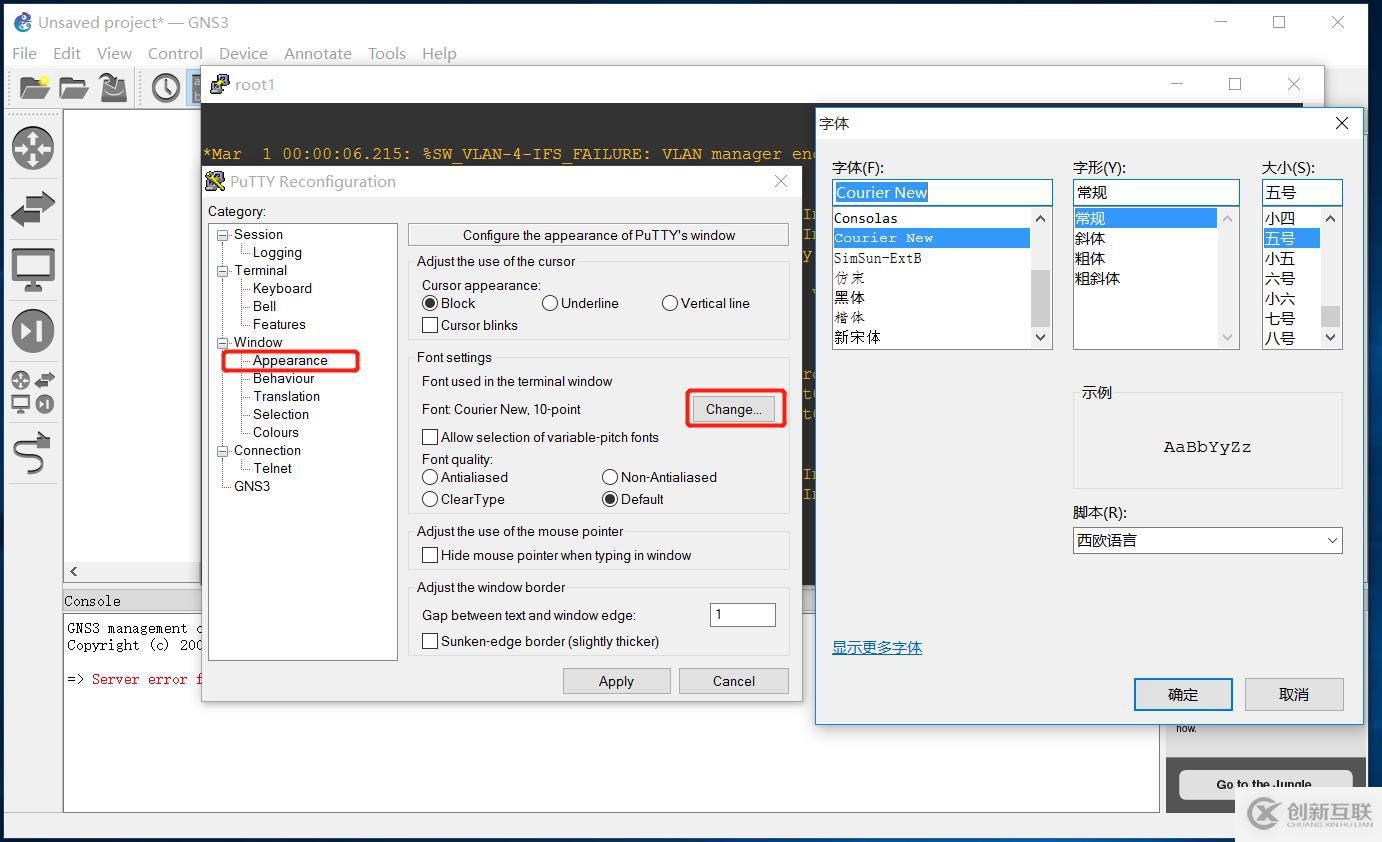Browse security devices in the GNS3 dock
This screenshot has height=842, width=1382.
point(33,331)
